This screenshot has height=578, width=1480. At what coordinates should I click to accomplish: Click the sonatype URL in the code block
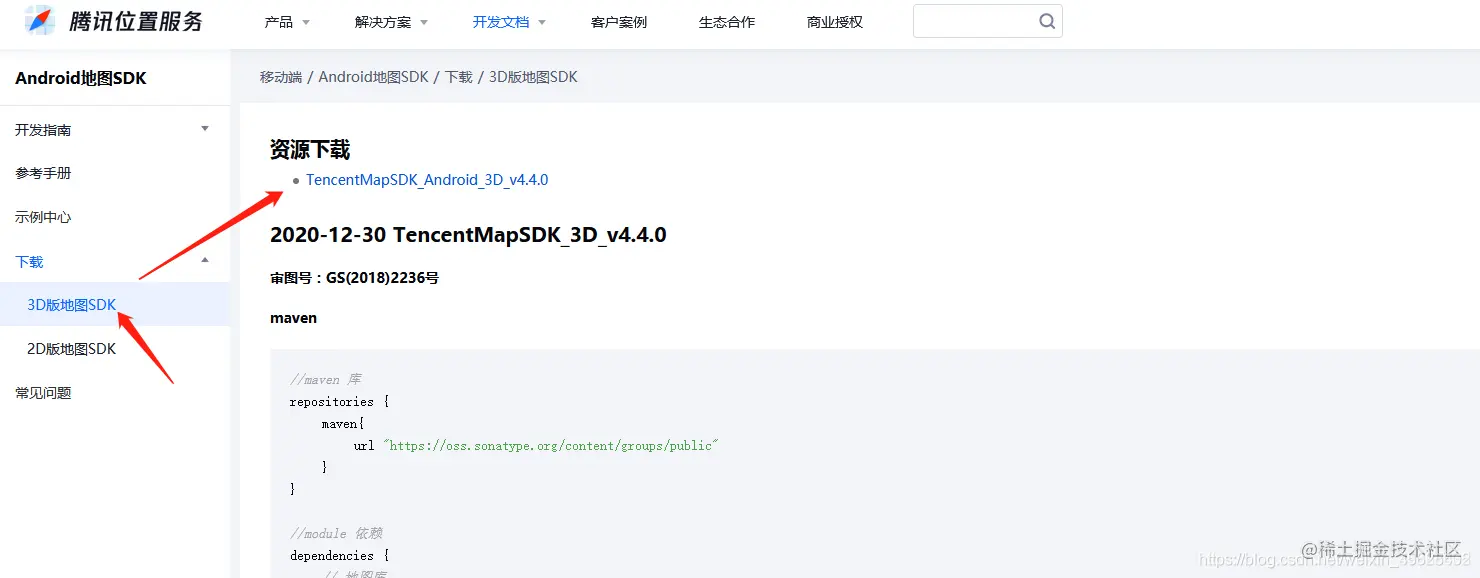(551, 445)
